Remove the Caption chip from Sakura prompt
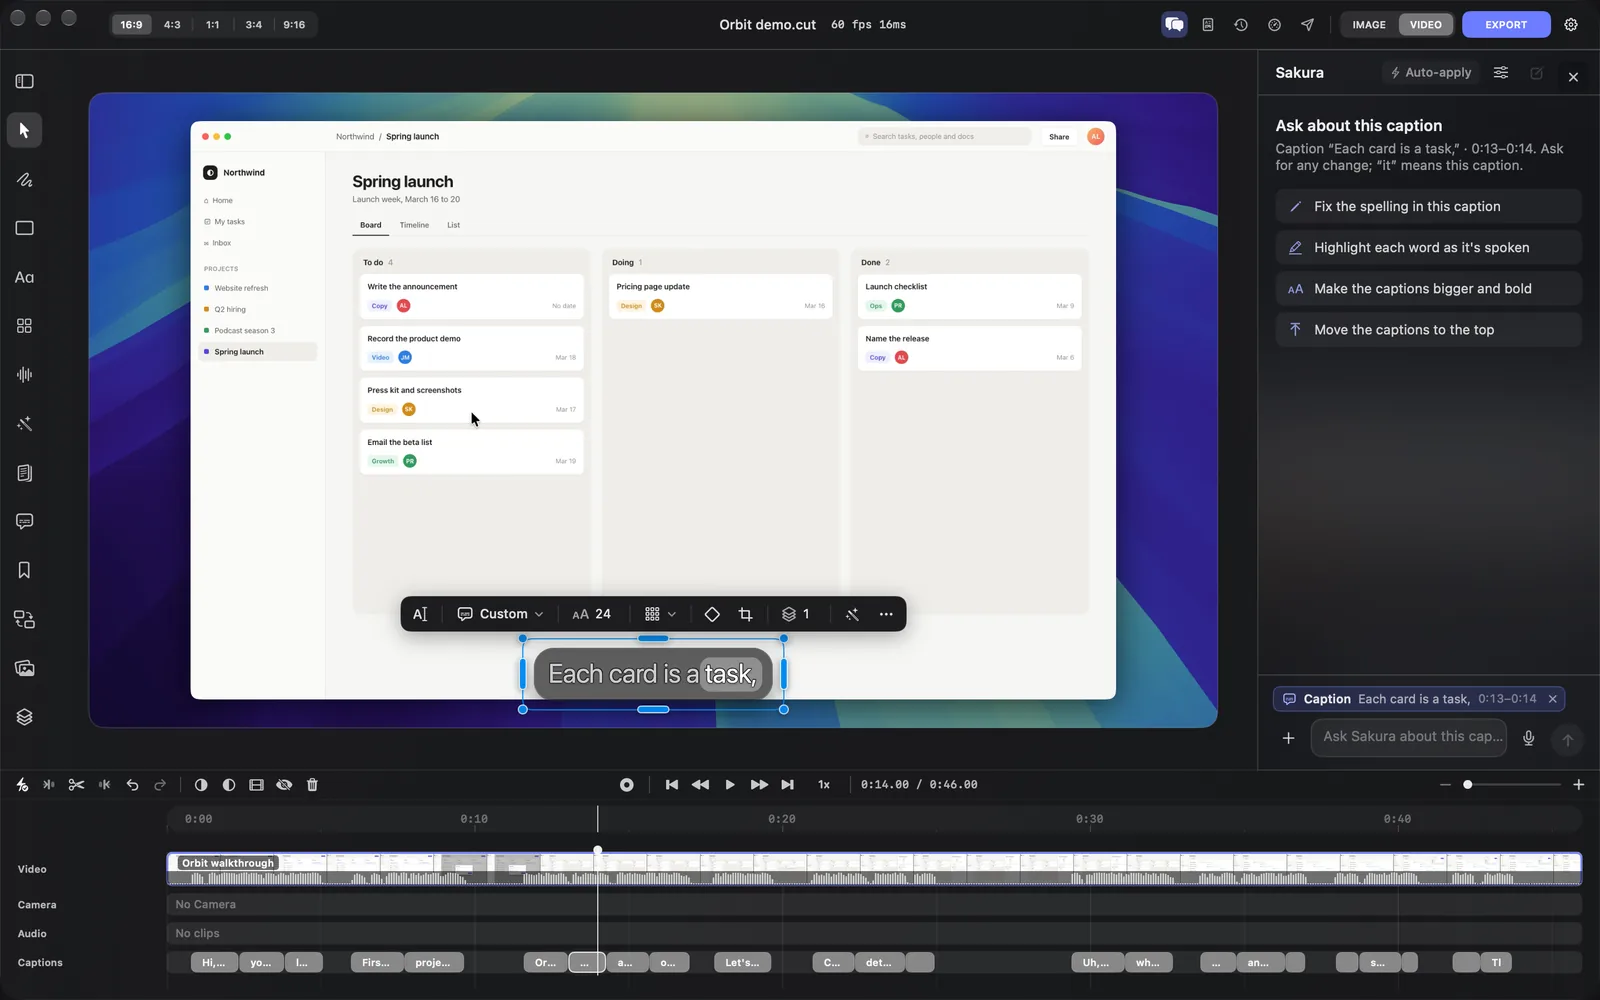 (1553, 699)
